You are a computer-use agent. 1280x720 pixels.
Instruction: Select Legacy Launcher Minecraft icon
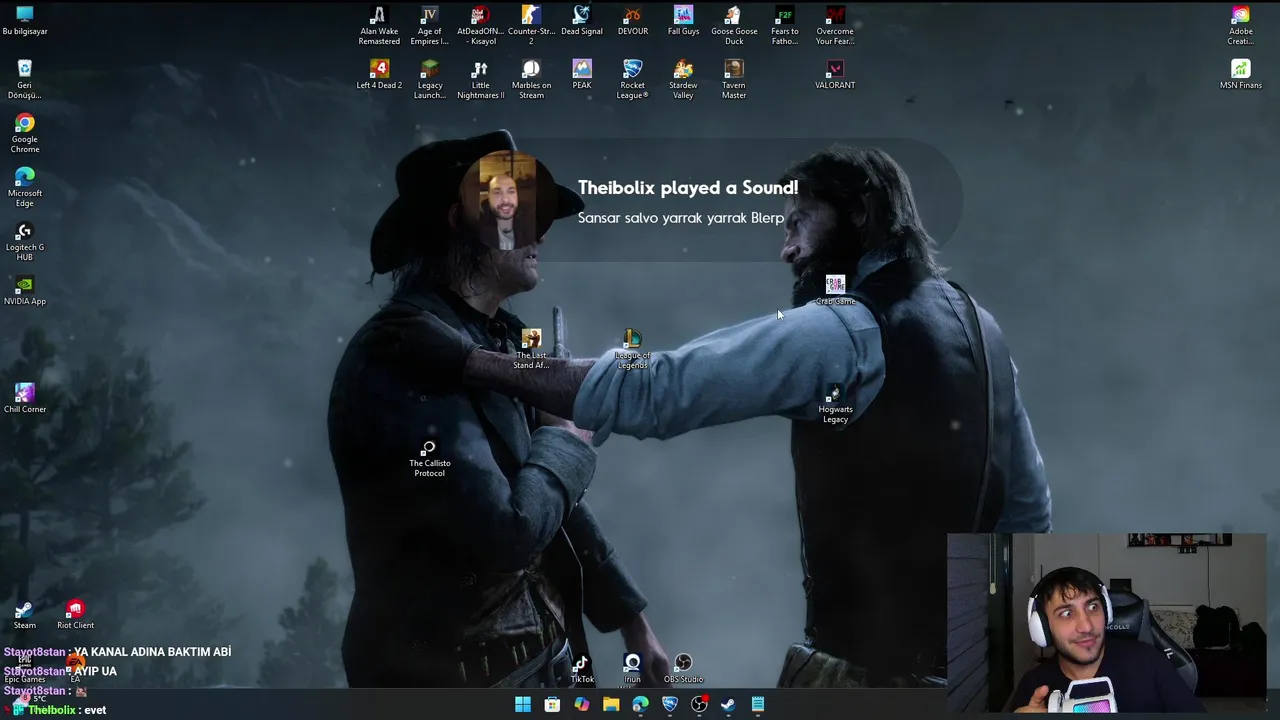pos(429,80)
